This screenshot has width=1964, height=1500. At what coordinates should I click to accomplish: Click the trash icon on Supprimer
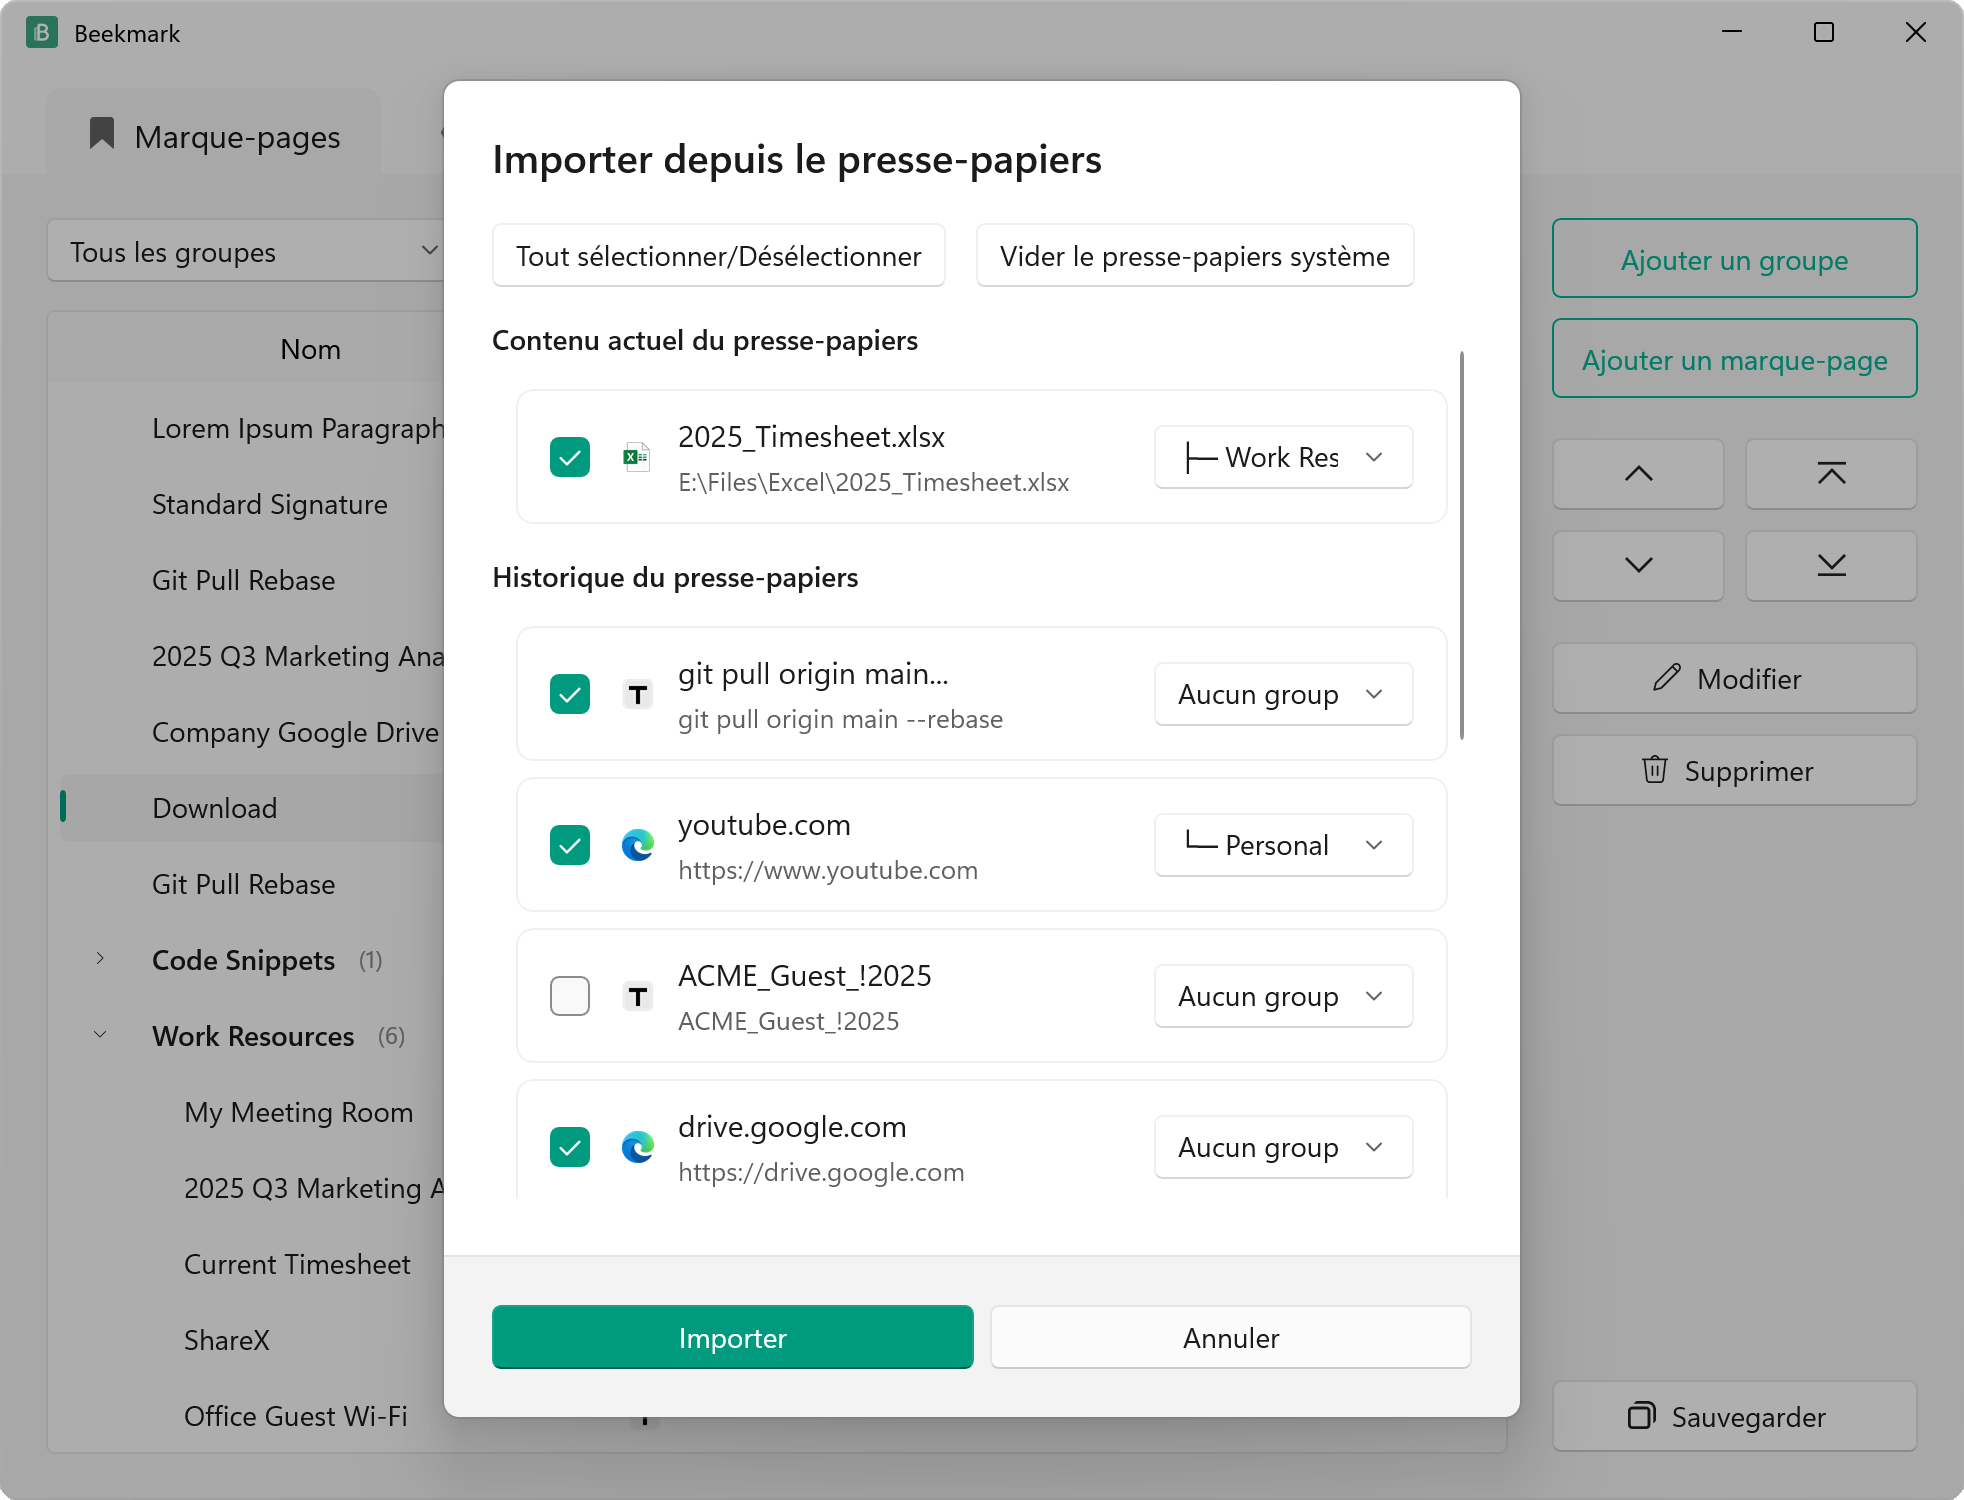(x=1655, y=770)
